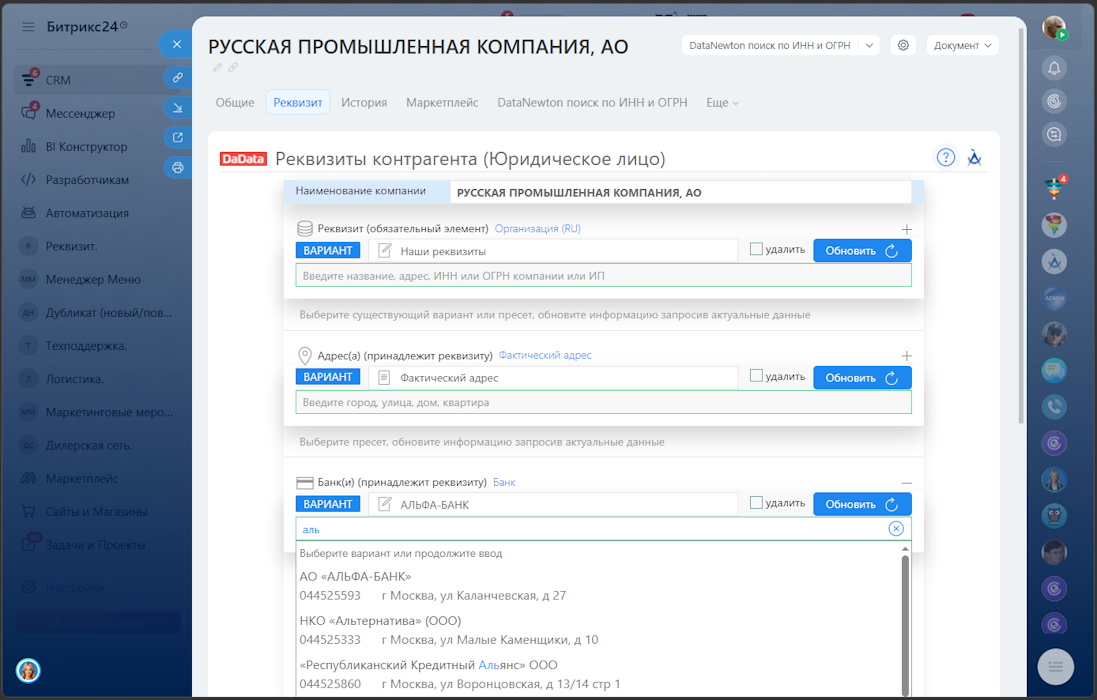Click Обновить button for Фактический адрес

point(862,378)
